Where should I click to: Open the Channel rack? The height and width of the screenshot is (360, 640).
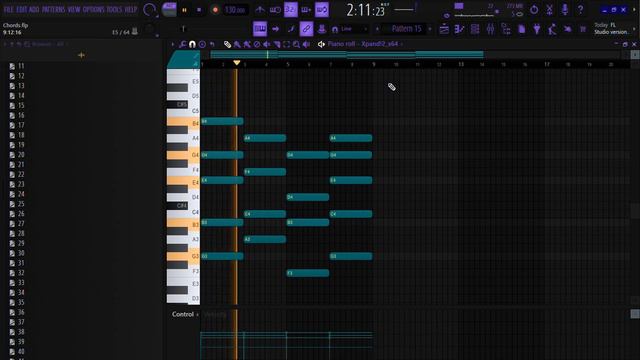point(475,29)
